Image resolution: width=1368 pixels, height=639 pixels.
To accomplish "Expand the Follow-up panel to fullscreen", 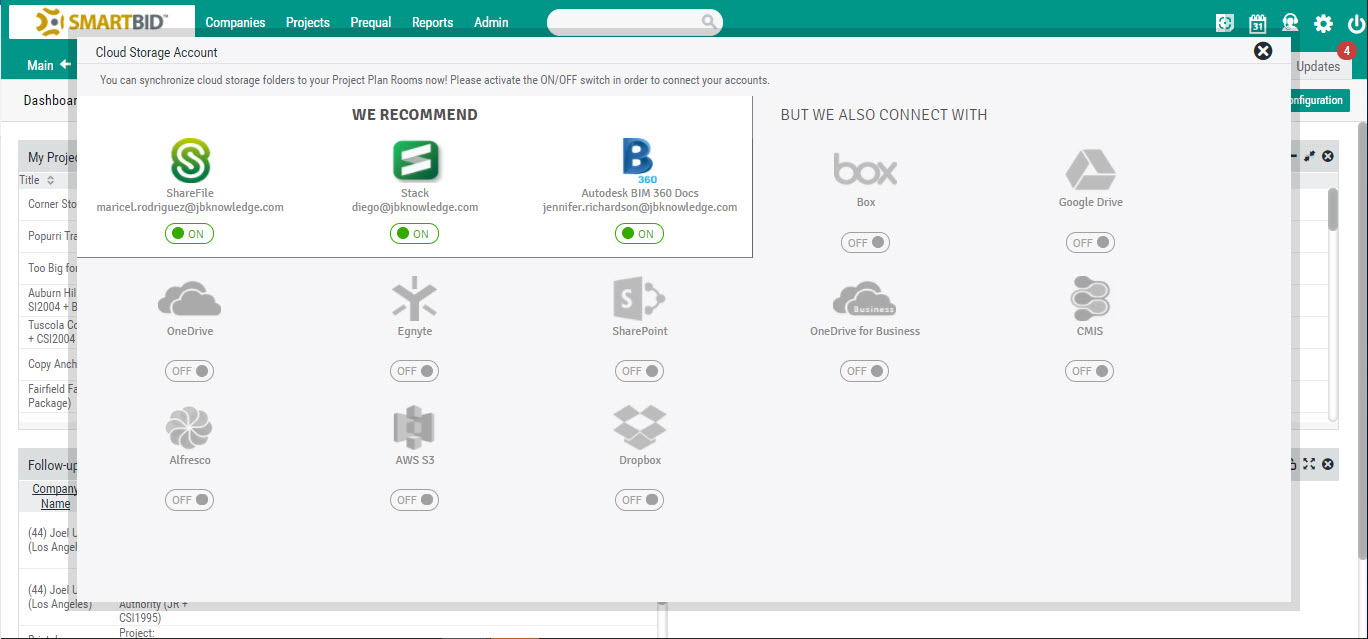I will click(1310, 464).
